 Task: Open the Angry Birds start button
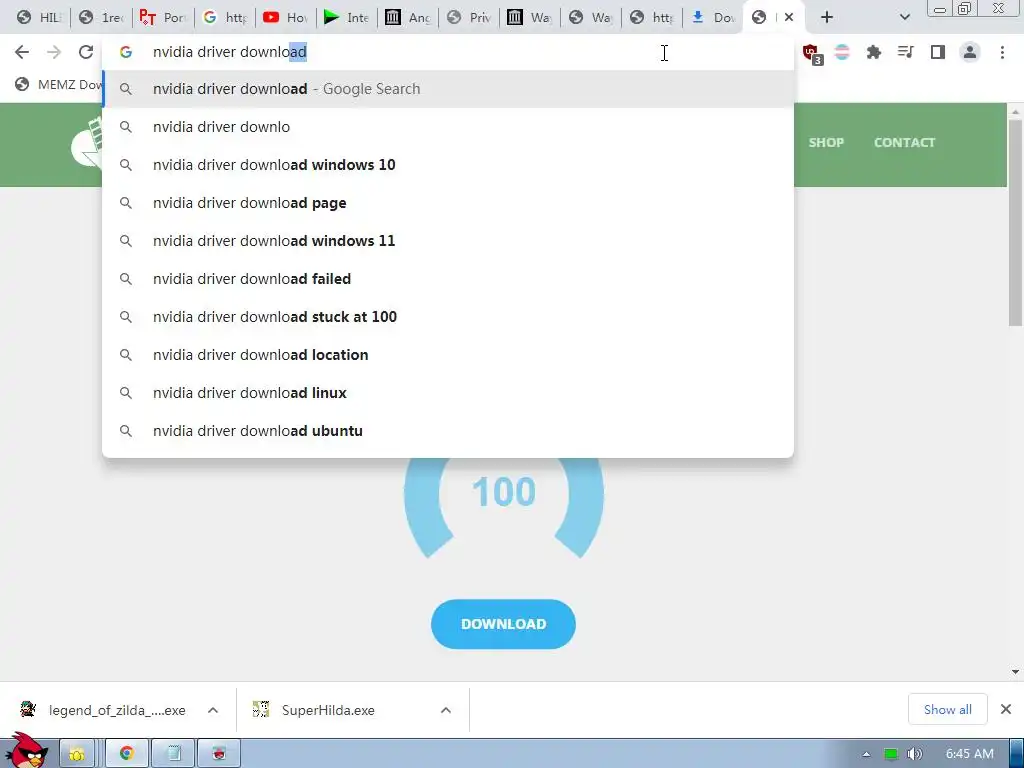(27, 751)
